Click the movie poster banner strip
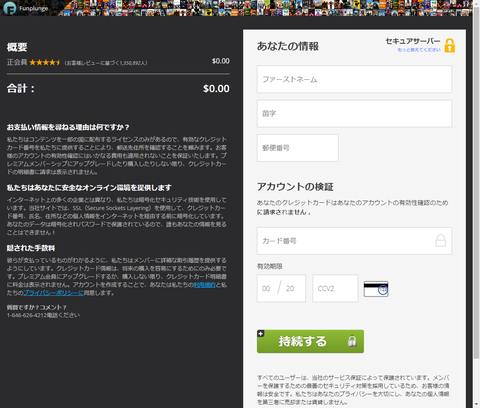Viewport: 480px width, 408px height. coord(265,8)
